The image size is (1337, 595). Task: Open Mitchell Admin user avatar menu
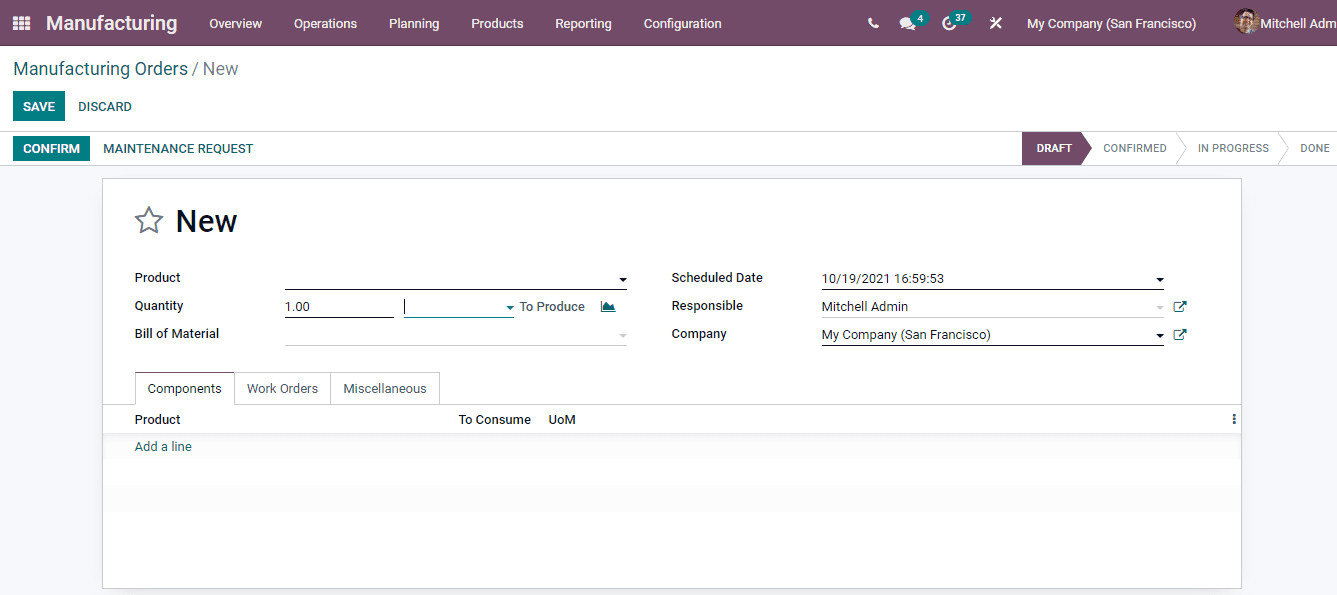1246,22
